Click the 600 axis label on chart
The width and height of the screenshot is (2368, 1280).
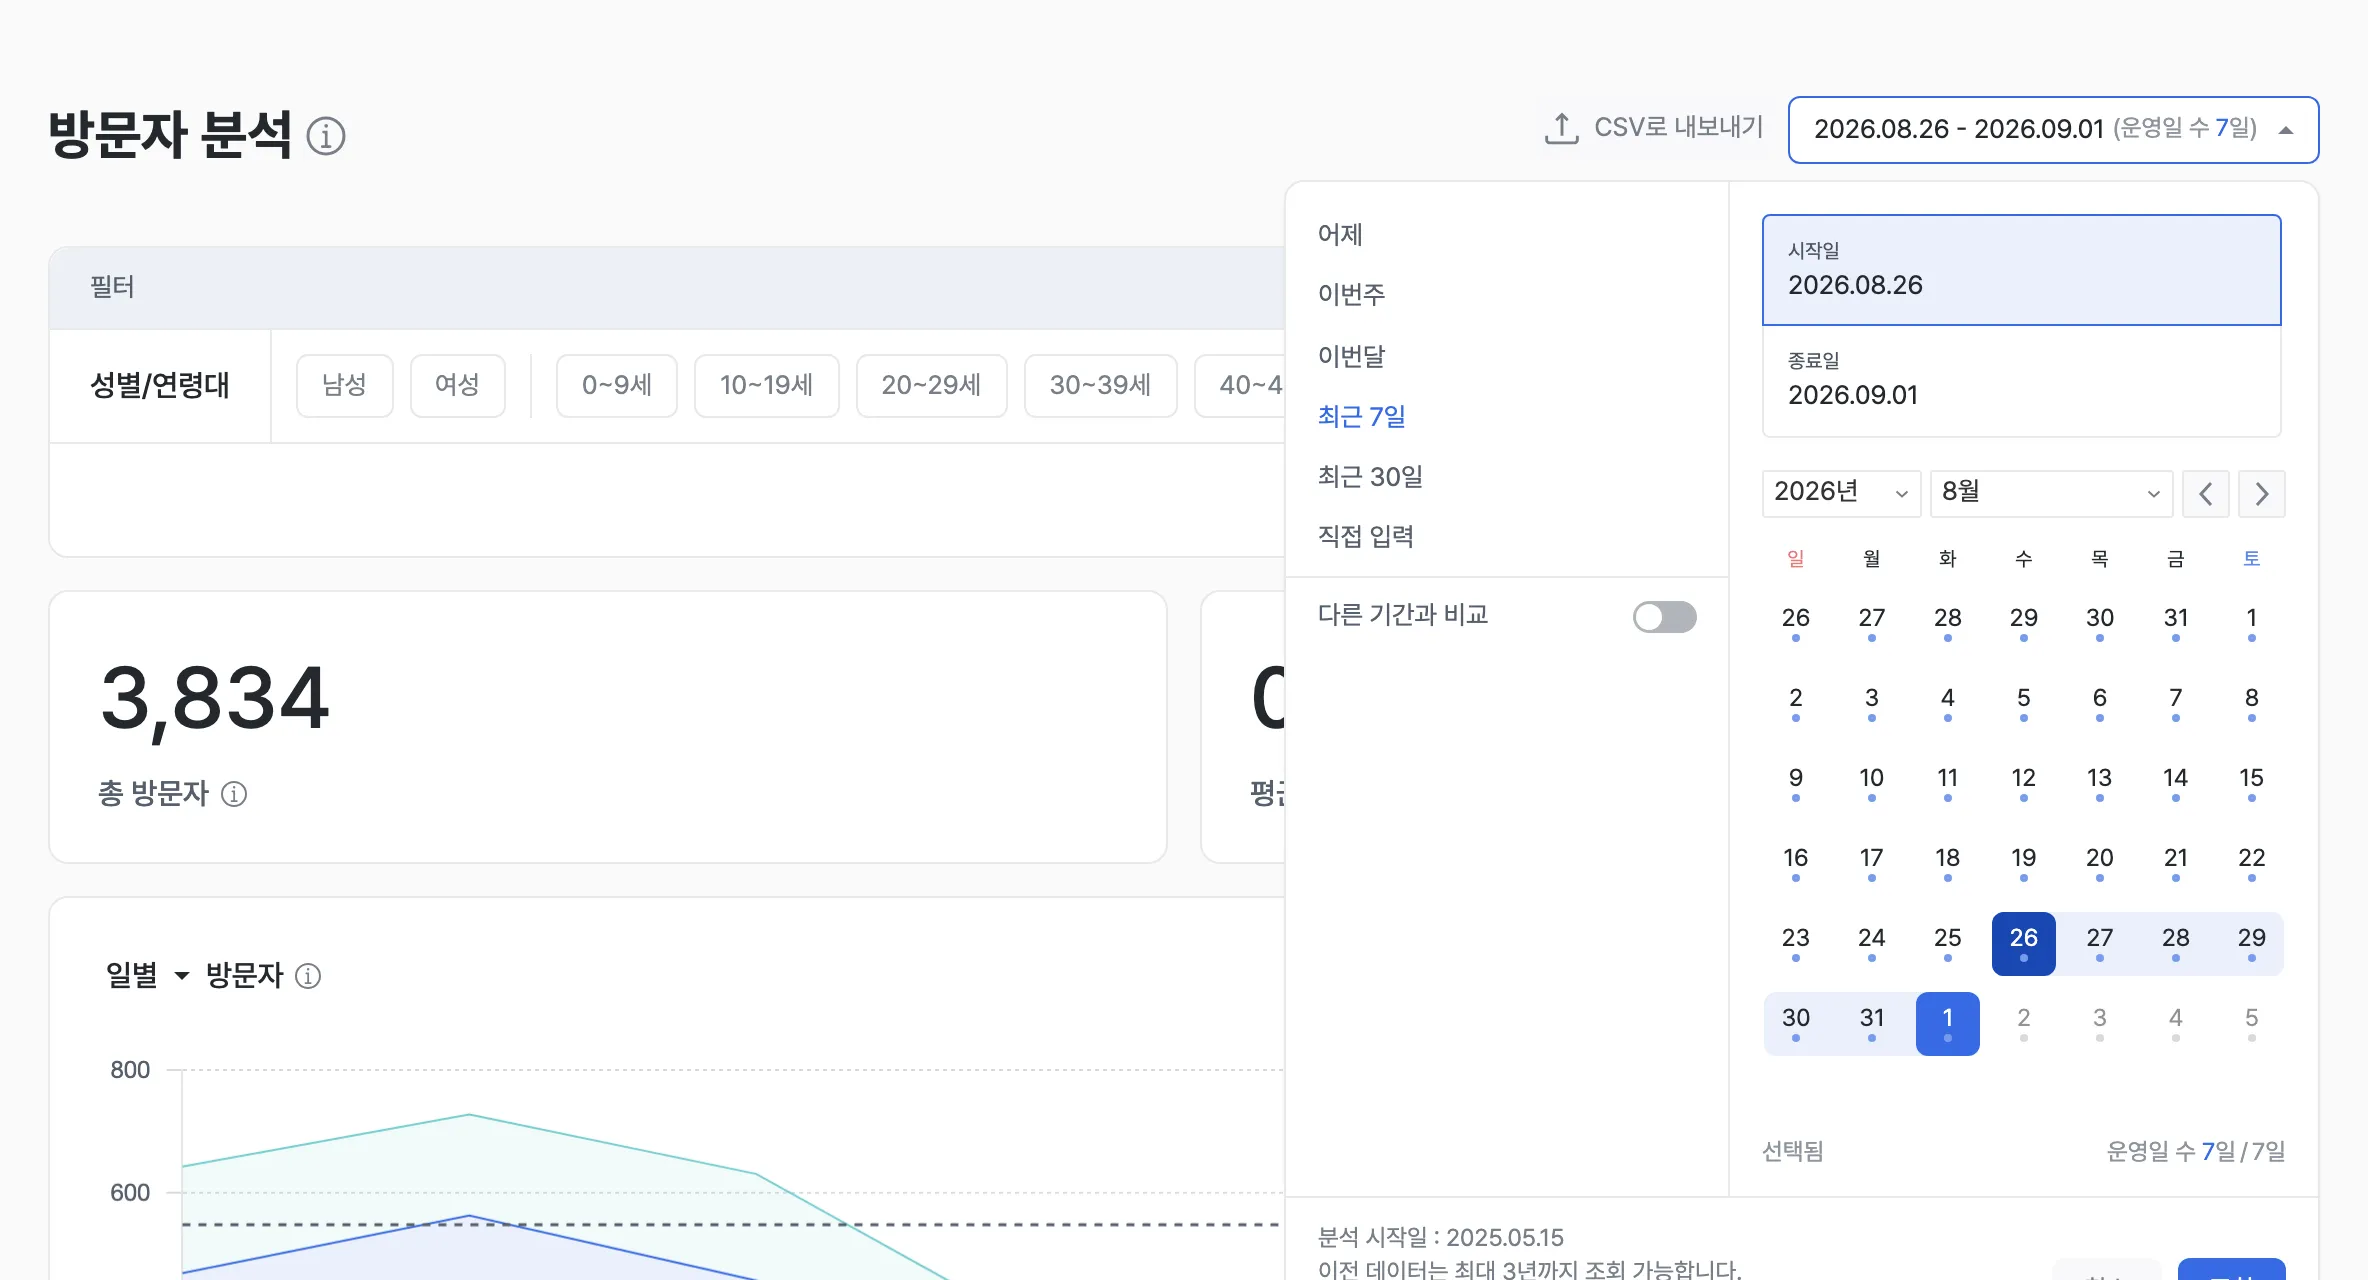point(130,1193)
